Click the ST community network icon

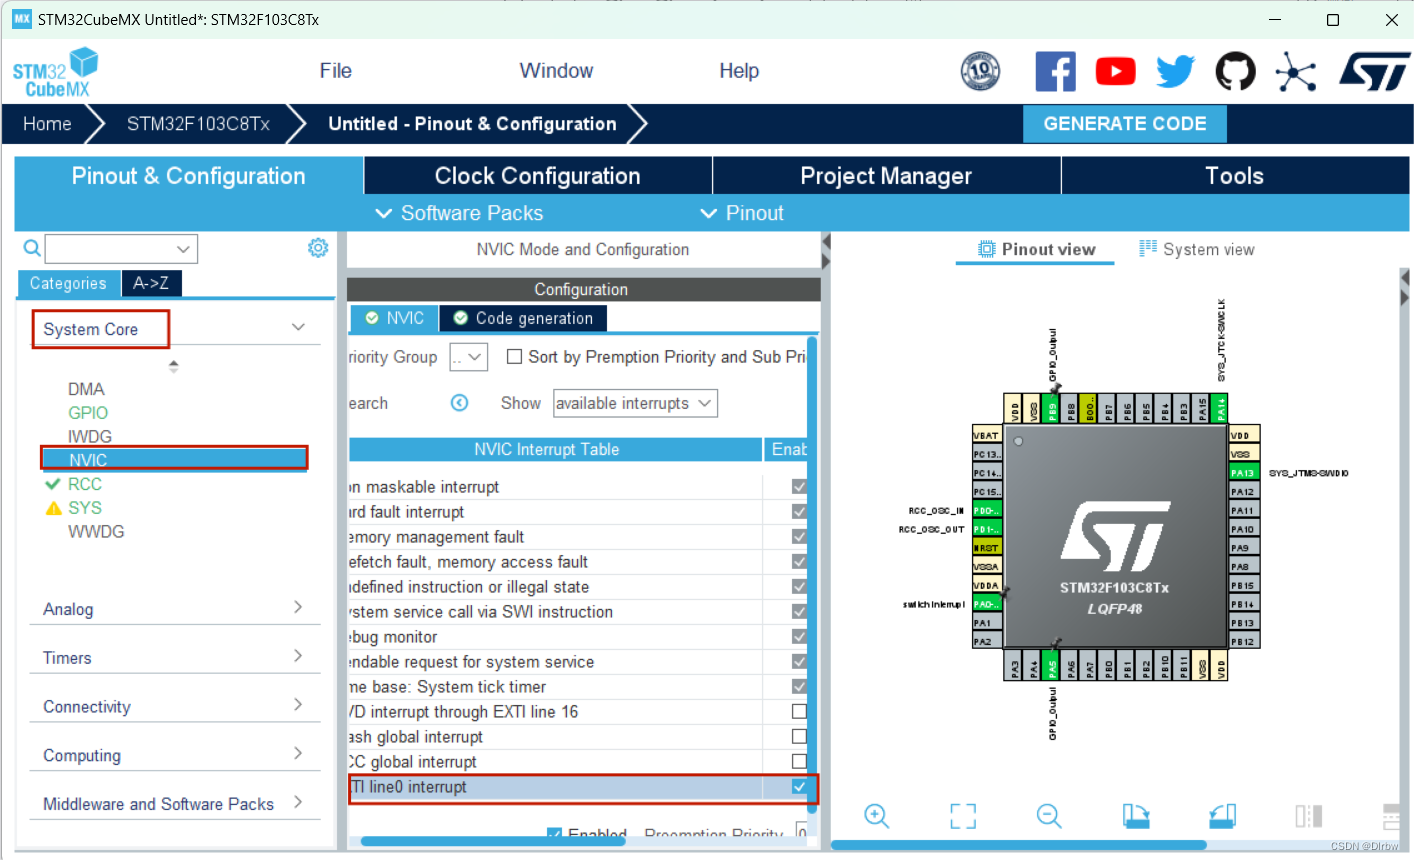point(1296,72)
